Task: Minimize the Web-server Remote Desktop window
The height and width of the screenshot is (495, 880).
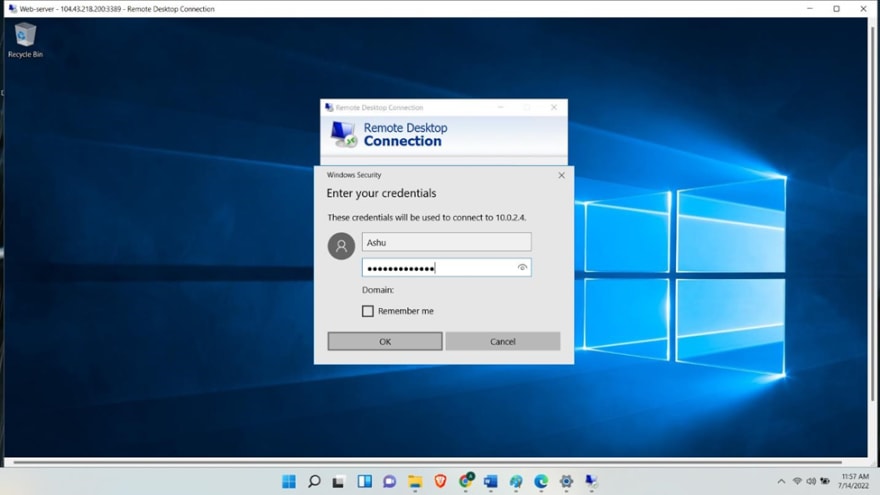Action: [810, 8]
